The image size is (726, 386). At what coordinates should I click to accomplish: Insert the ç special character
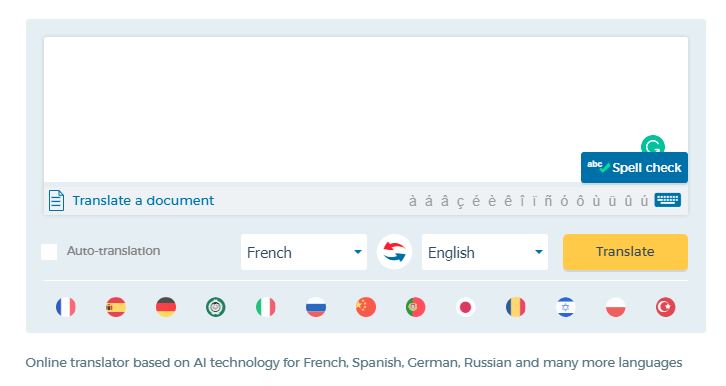click(460, 201)
